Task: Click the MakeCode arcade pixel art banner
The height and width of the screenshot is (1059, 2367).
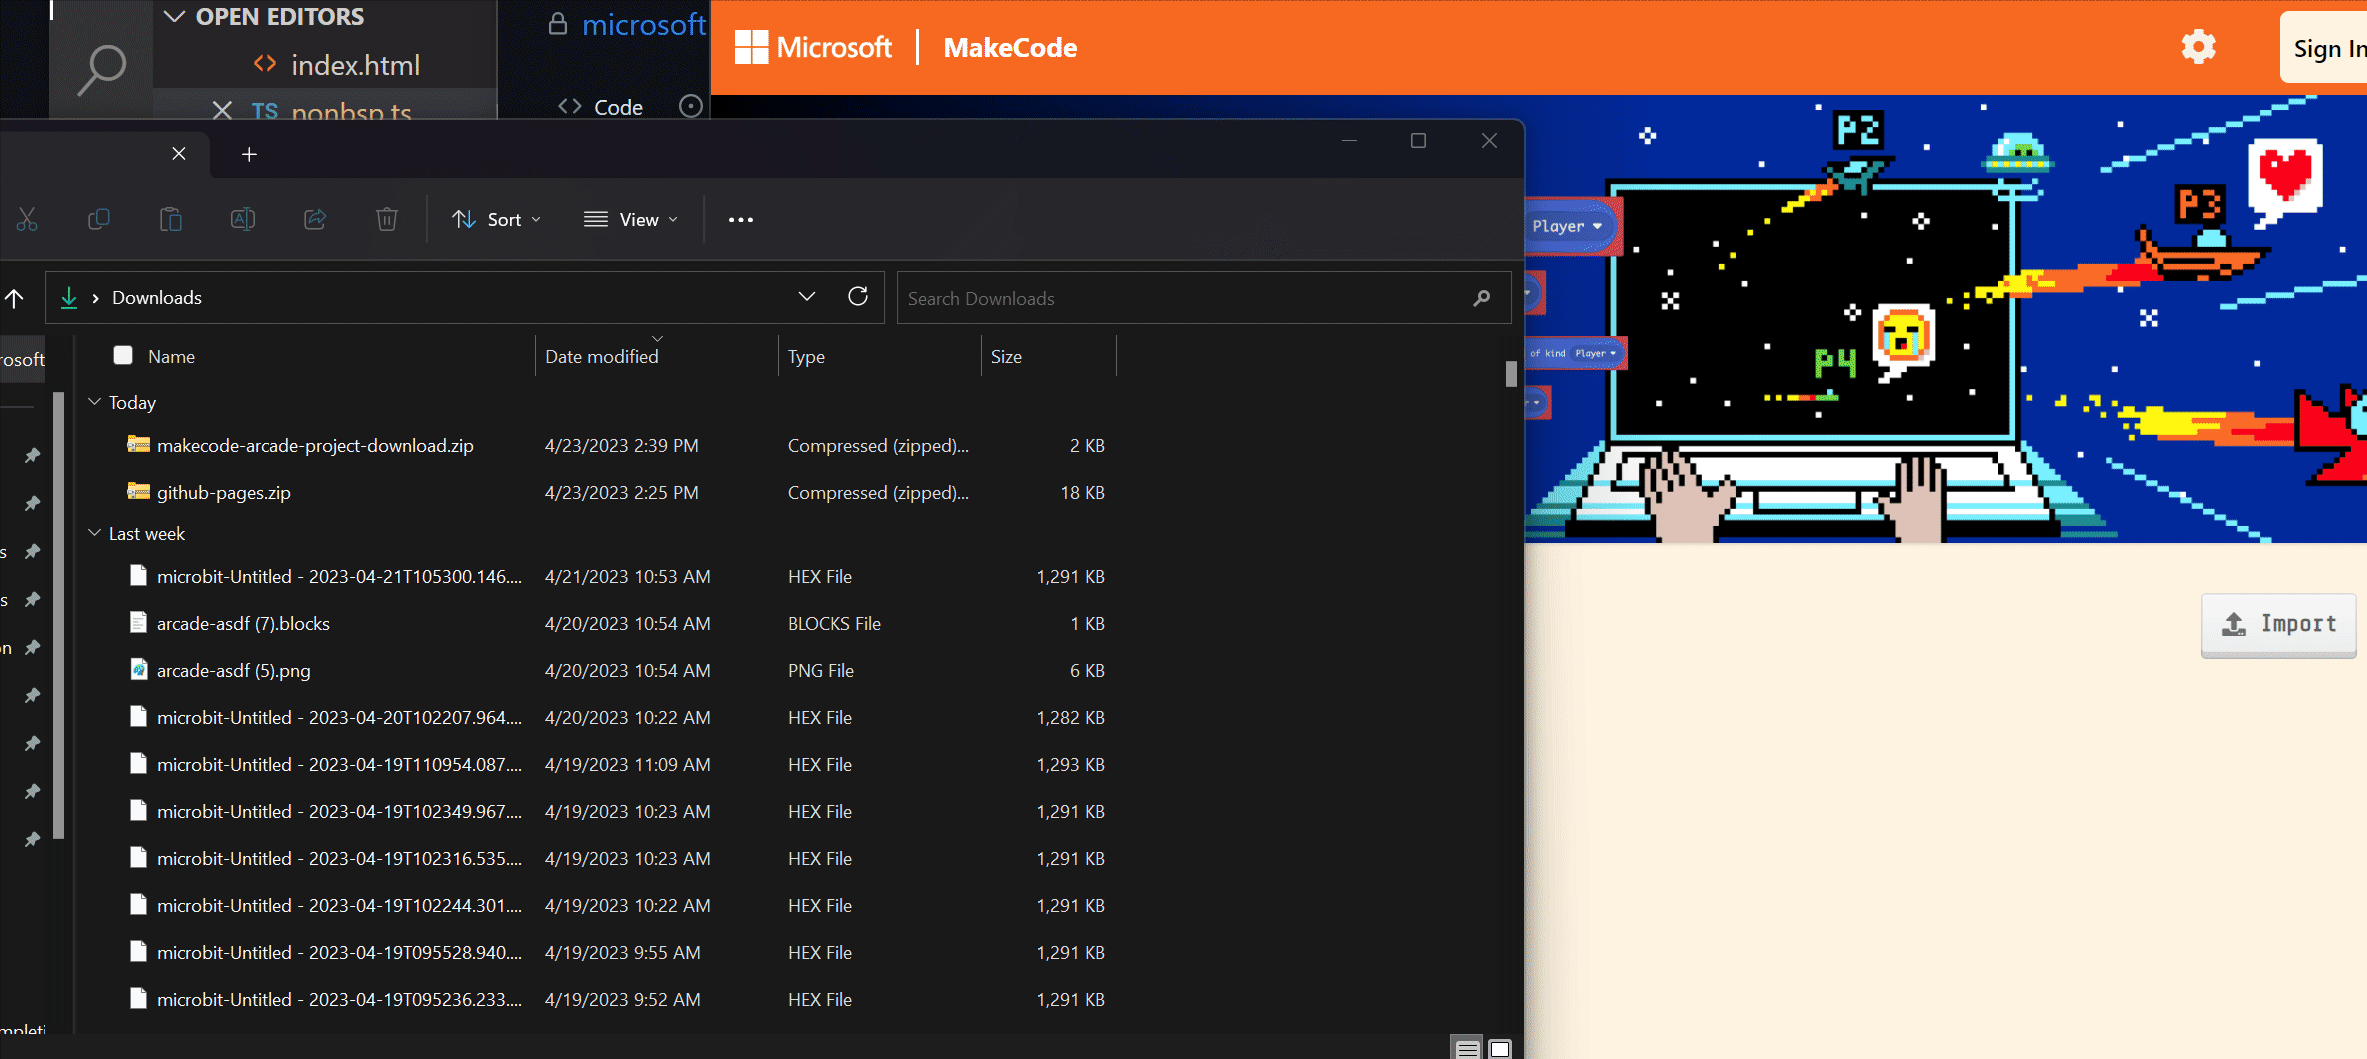Action: (x=1945, y=319)
